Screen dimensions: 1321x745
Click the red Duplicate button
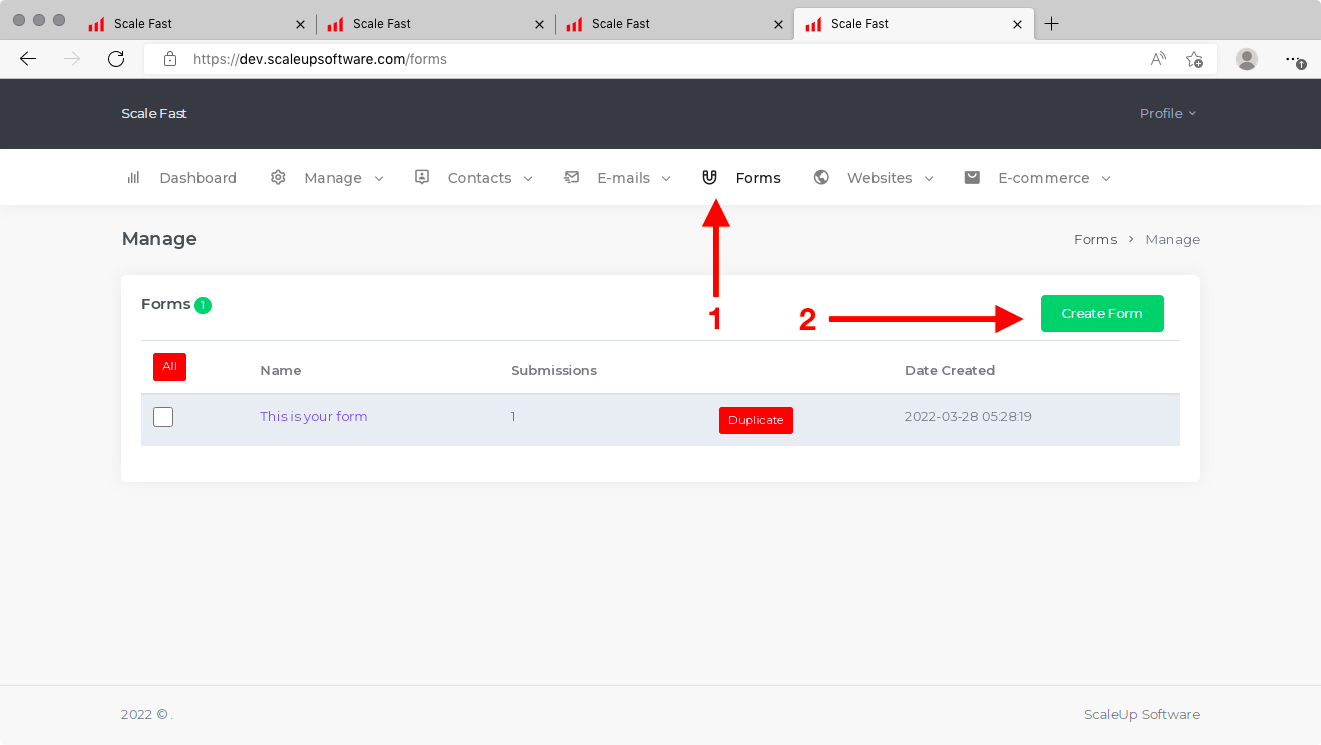(x=756, y=420)
